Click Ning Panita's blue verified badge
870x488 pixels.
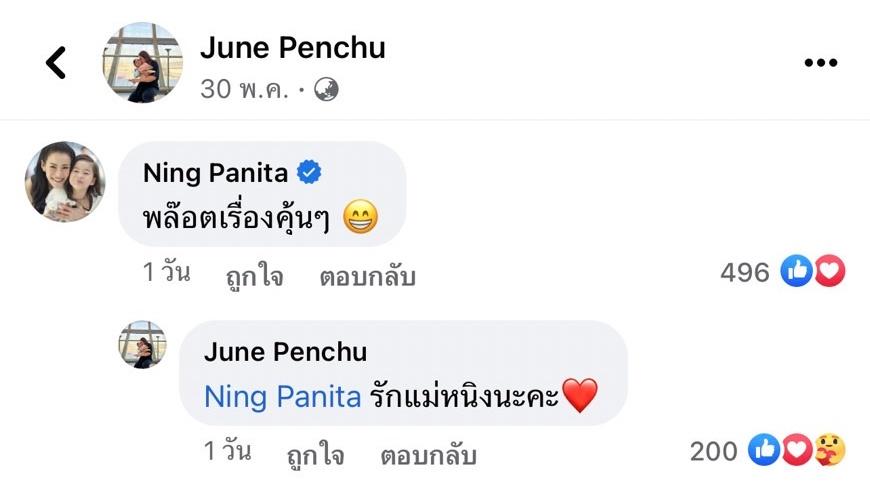(310, 173)
